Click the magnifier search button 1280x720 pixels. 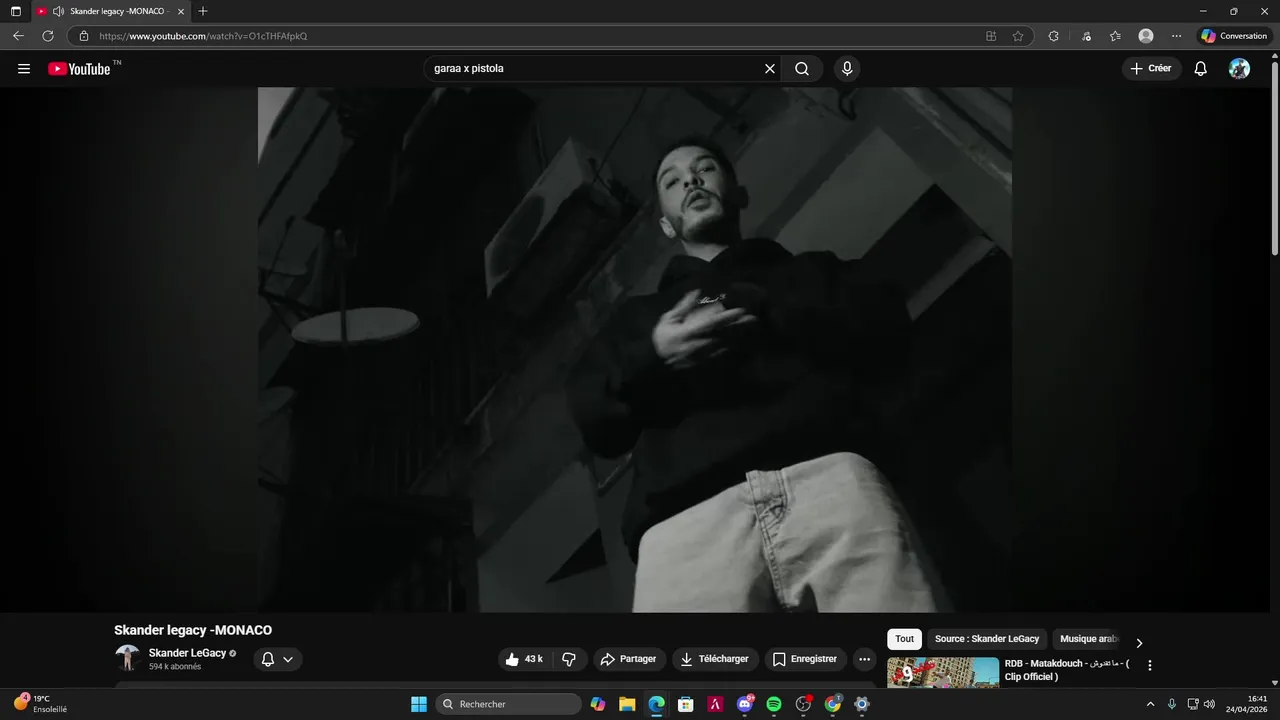click(x=802, y=69)
